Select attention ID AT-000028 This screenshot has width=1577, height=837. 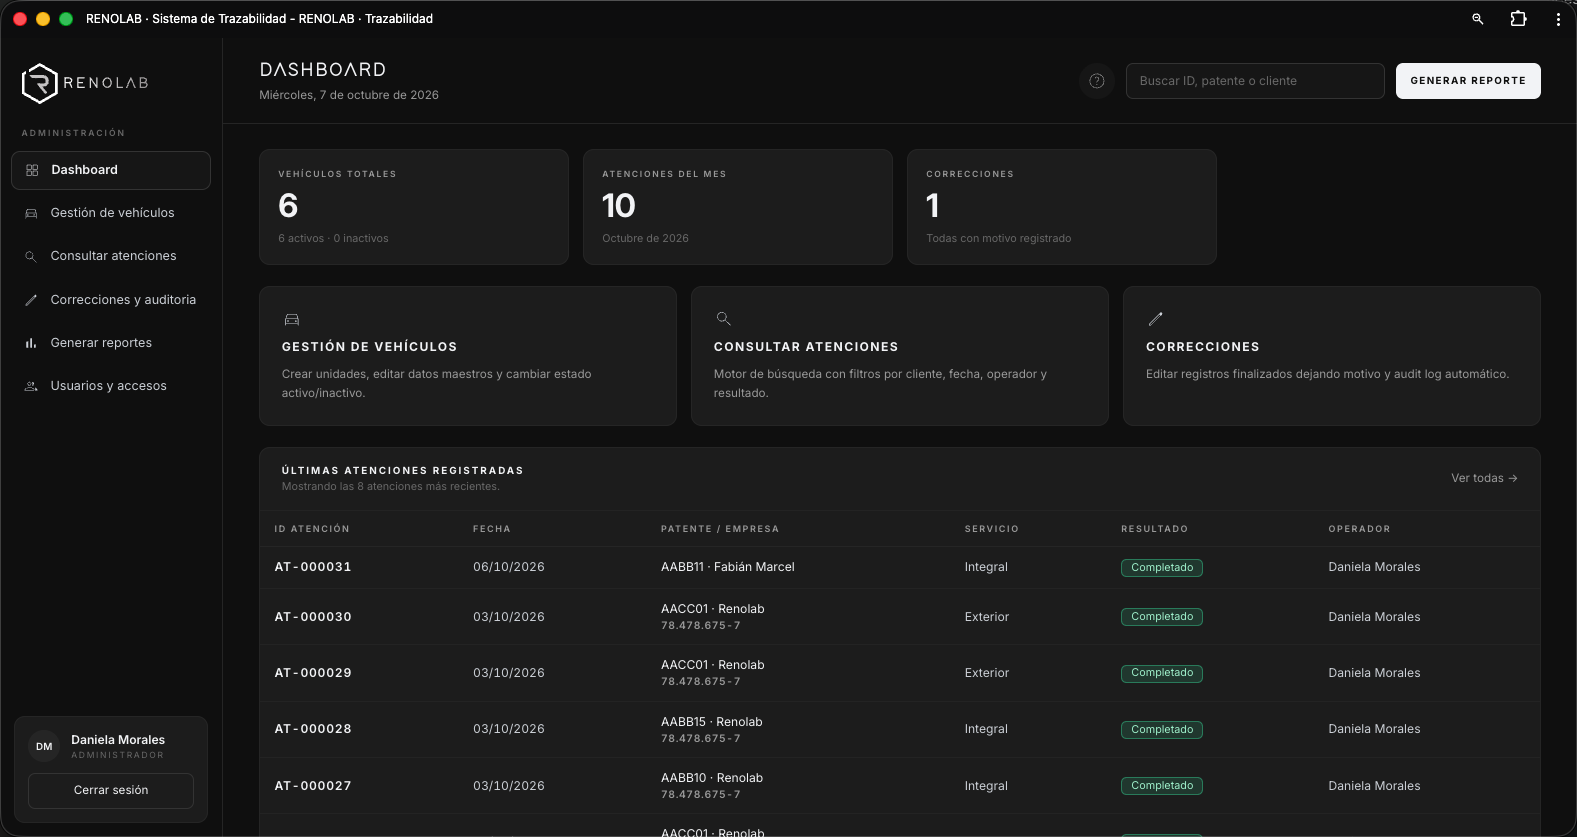tap(313, 729)
